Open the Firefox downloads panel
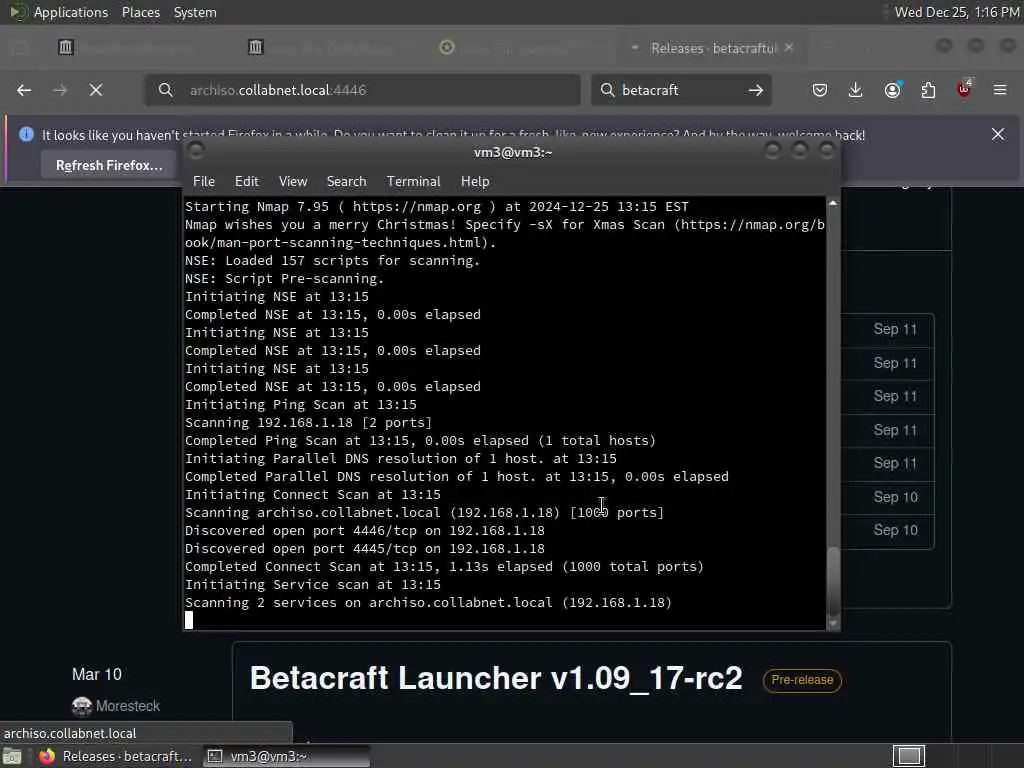 [856, 90]
